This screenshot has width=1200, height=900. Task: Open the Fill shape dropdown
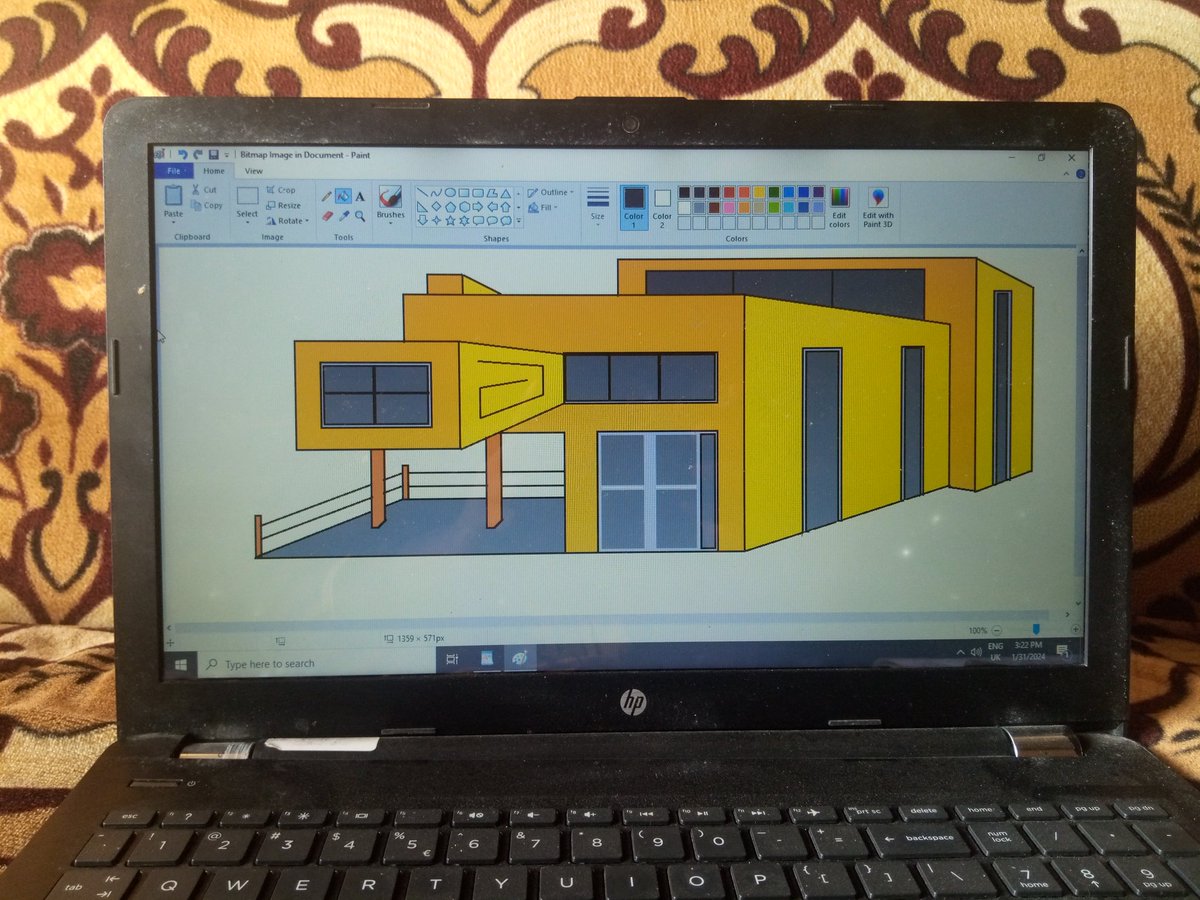click(x=546, y=207)
